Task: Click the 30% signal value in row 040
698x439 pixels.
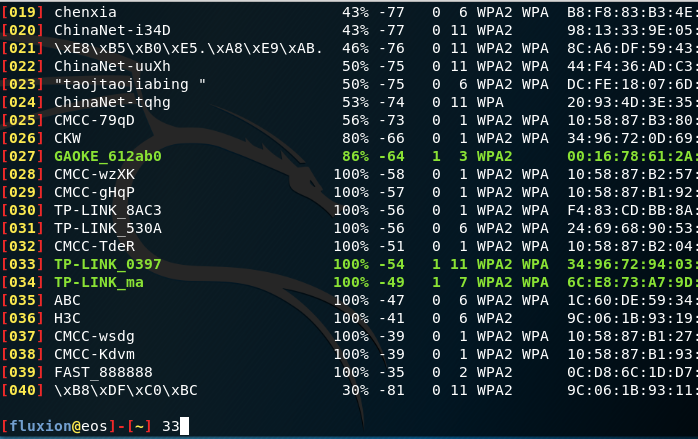Action: coord(355,390)
